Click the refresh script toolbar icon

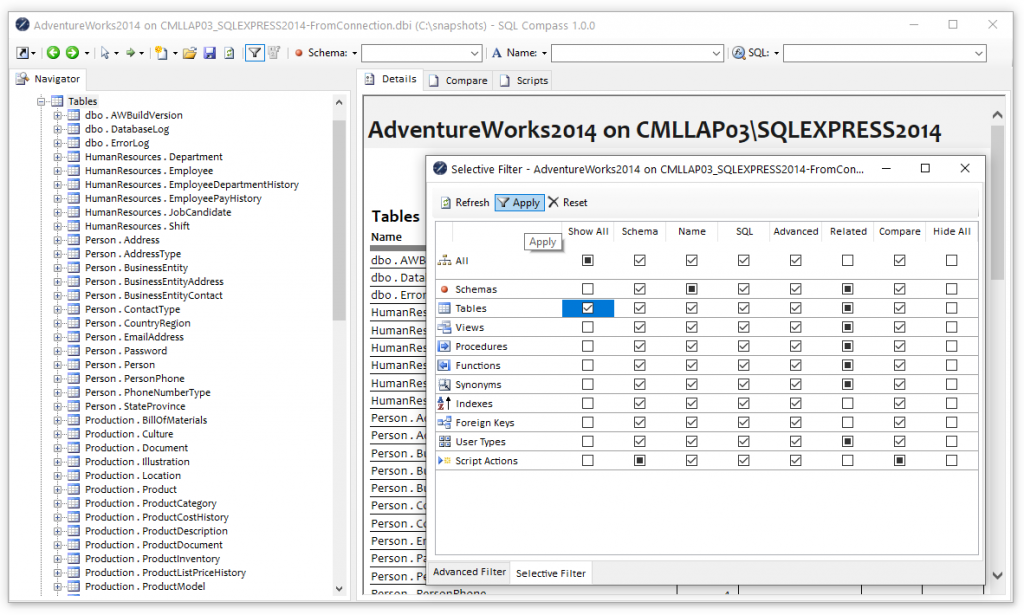click(228, 53)
